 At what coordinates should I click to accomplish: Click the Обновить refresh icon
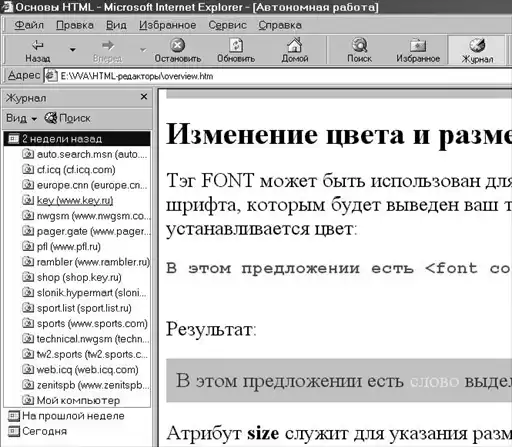pos(236,45)
